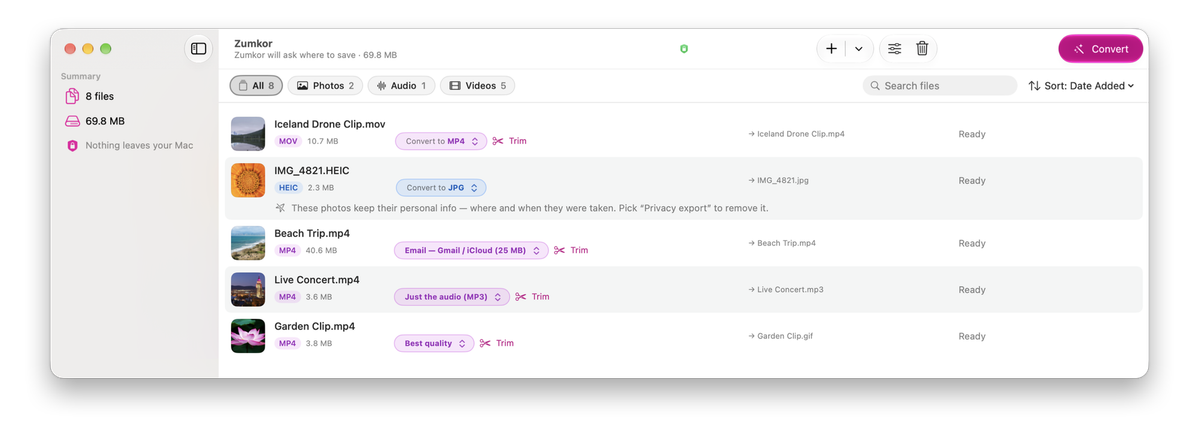Select the All 8 filter tab
The height and width of the screenshot is (440, 1200).
(x=256, y=86)
